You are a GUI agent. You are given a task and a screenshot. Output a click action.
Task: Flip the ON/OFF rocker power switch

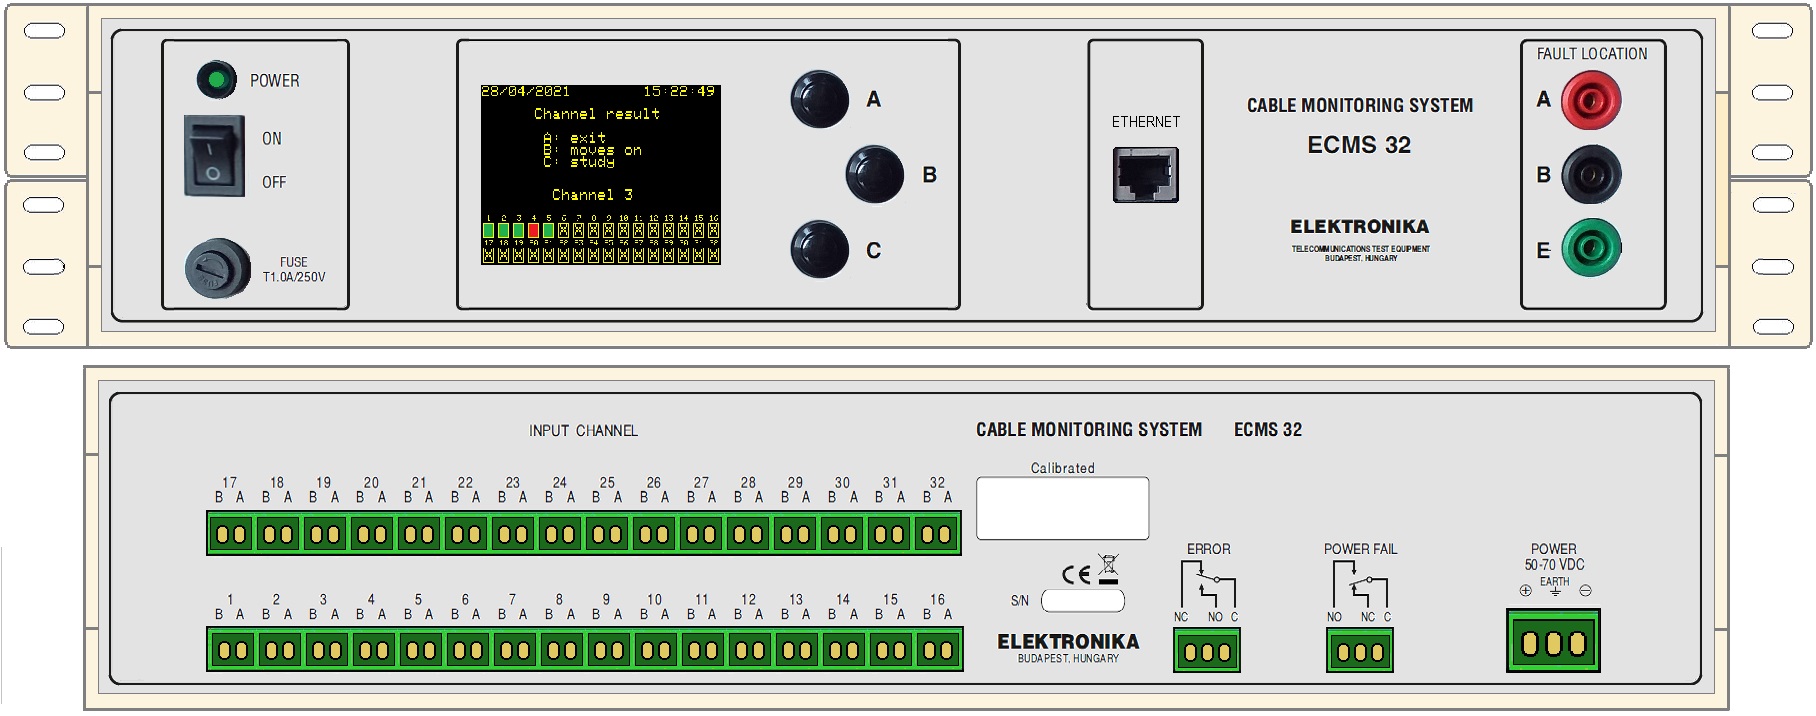214,156
